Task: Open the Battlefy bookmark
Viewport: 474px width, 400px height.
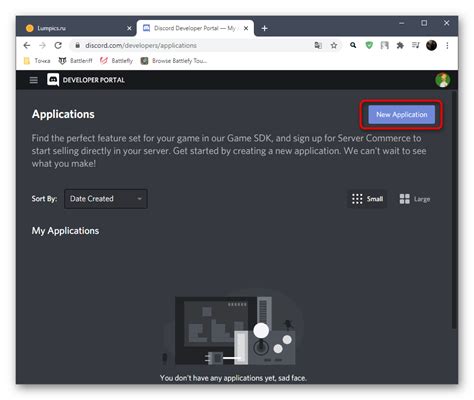Action: coord(116,61)
